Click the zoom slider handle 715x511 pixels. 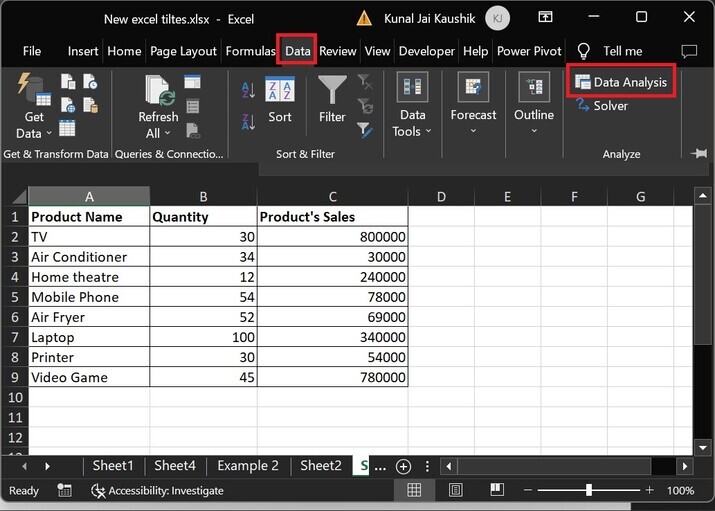[x=588, y=490]
